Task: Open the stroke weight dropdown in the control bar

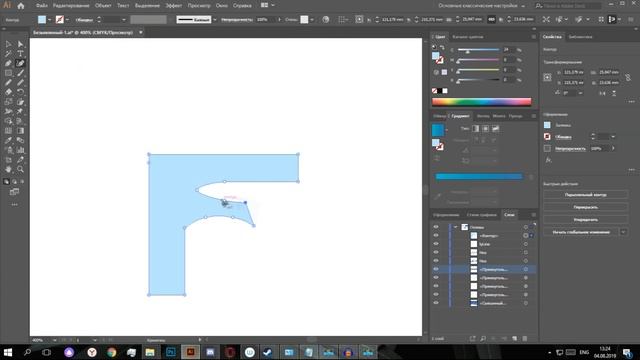Action: coord(124,20)
